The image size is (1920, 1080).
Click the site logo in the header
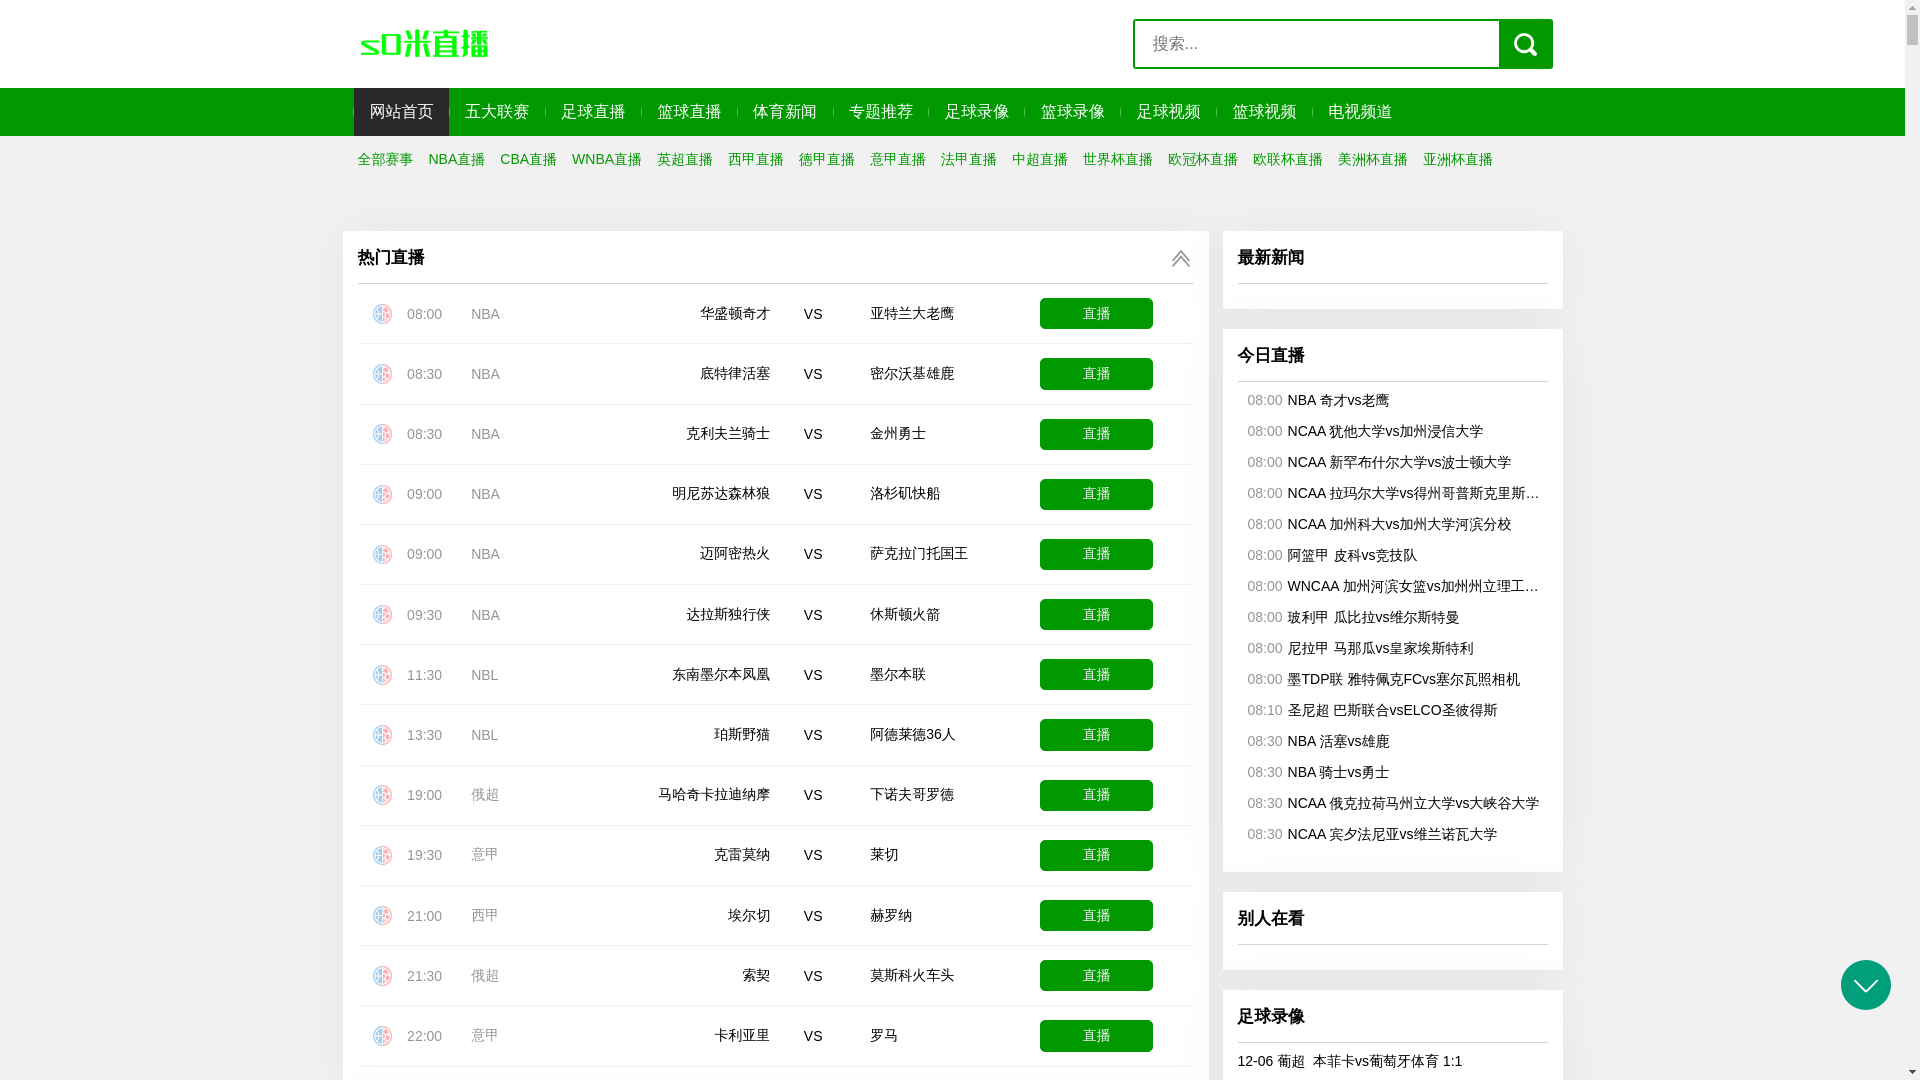tap(424, 44)
